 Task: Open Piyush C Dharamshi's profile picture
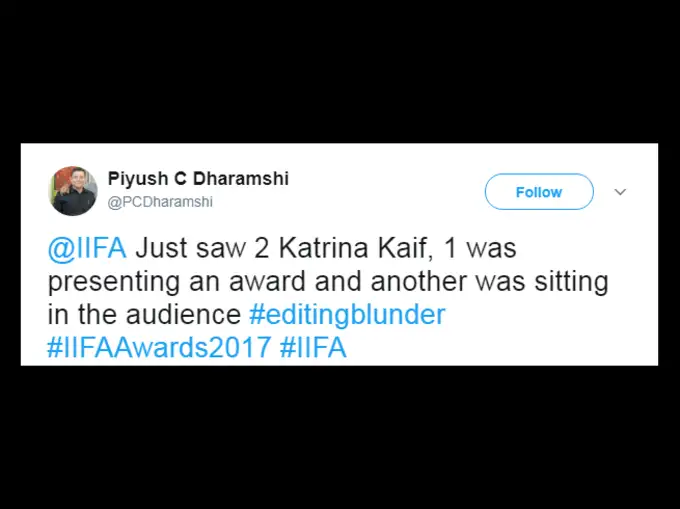click(73, 191)
